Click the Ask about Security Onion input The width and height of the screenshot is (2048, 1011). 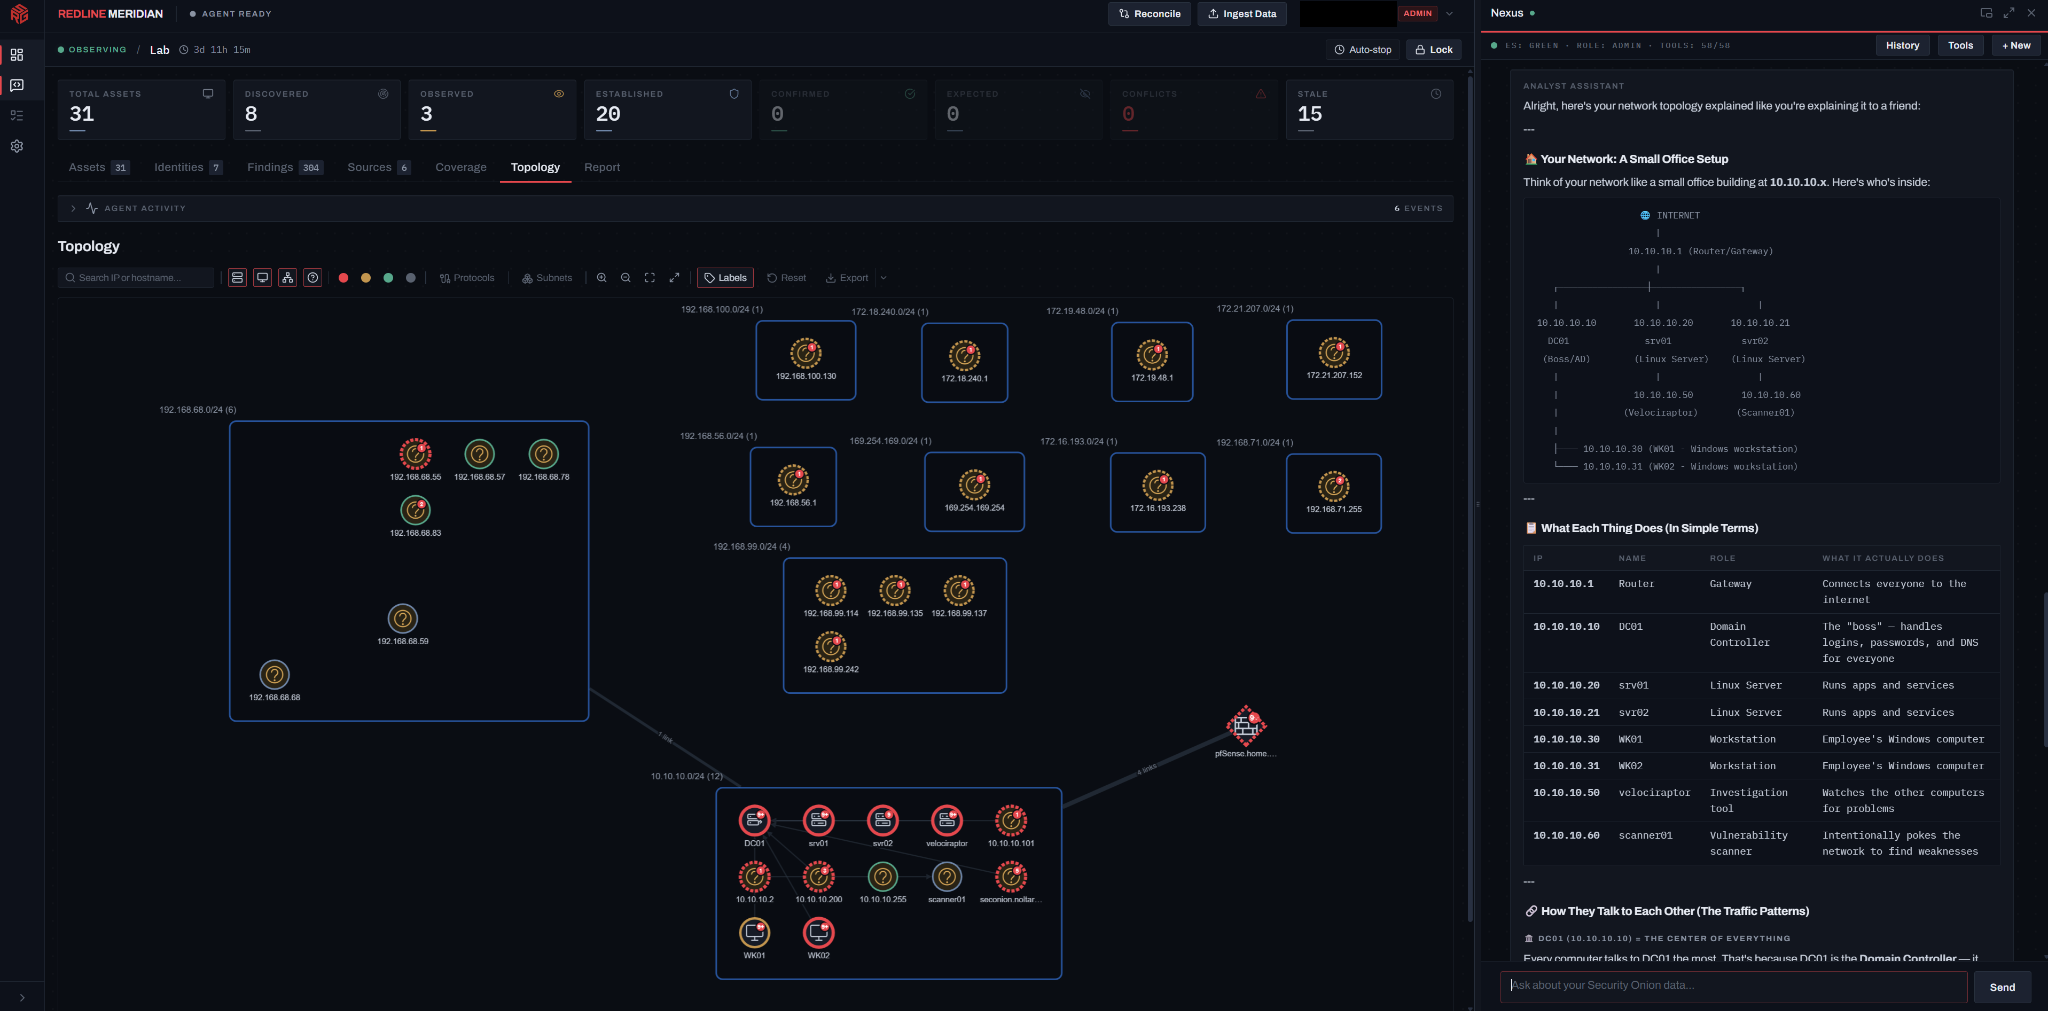pos(1733,986)
